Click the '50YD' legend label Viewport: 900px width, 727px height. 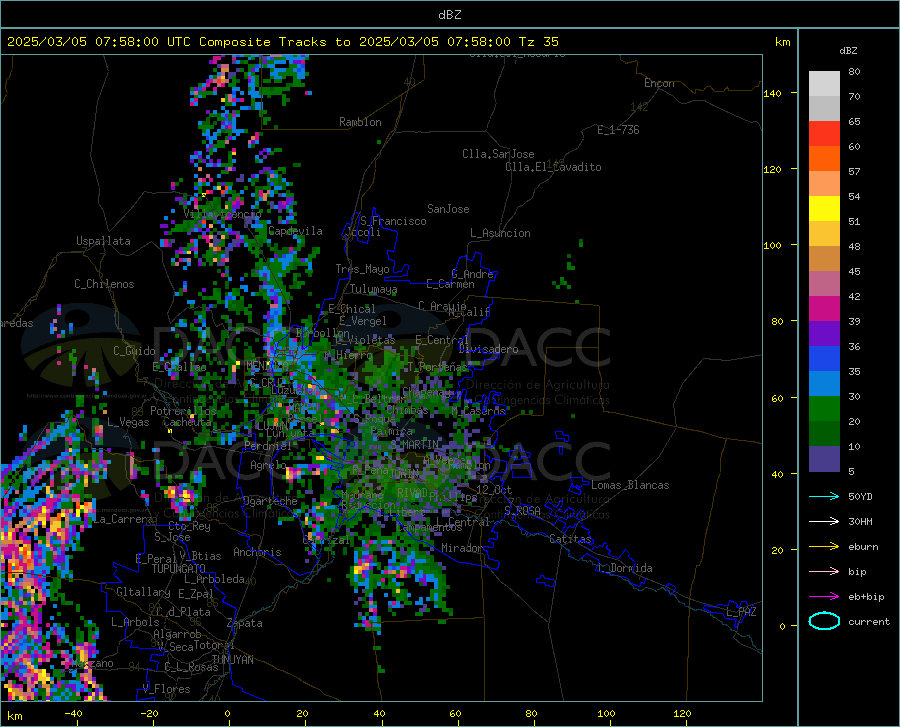tap(860, 496)
